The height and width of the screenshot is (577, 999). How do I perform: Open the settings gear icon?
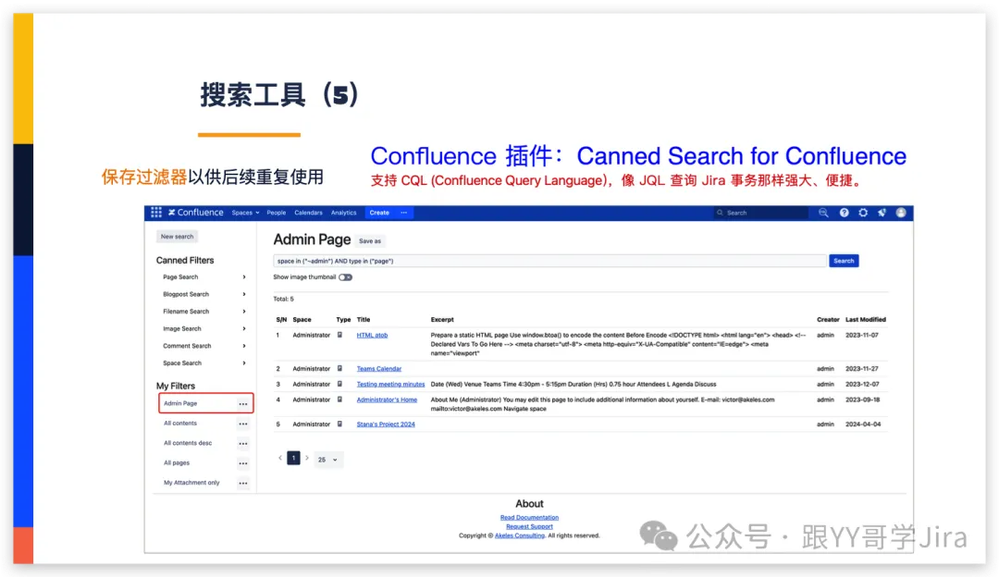coord(863,213)
